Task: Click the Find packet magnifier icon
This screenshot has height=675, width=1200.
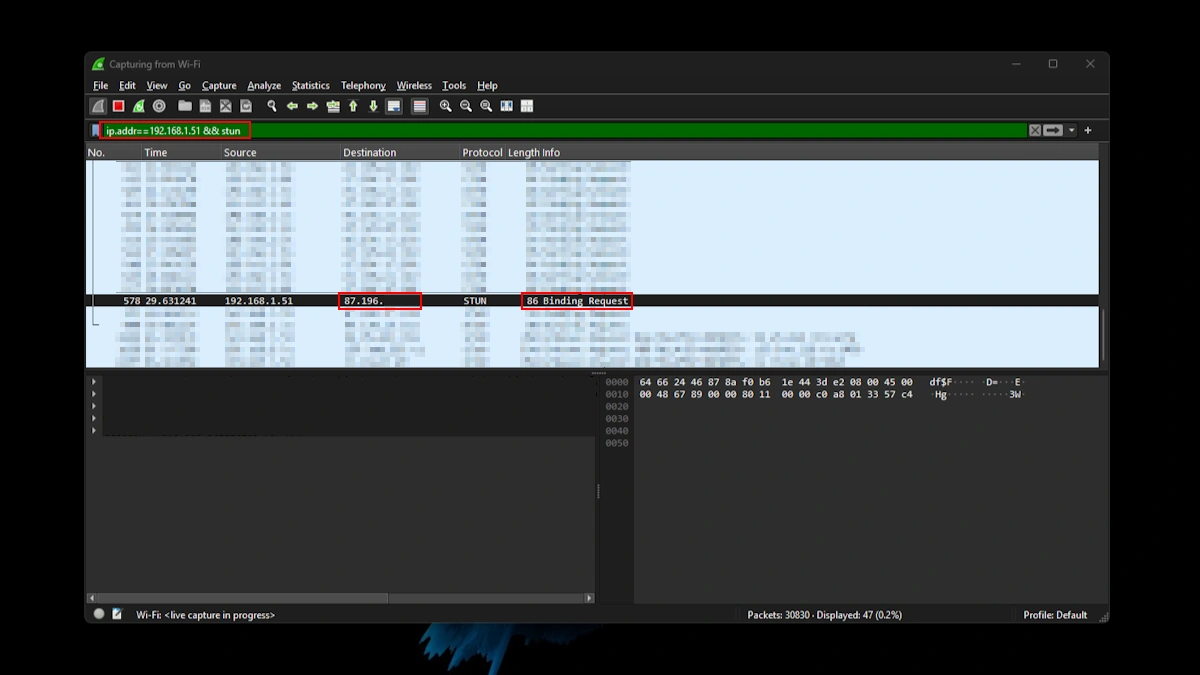Action: [x=271, y=106]
